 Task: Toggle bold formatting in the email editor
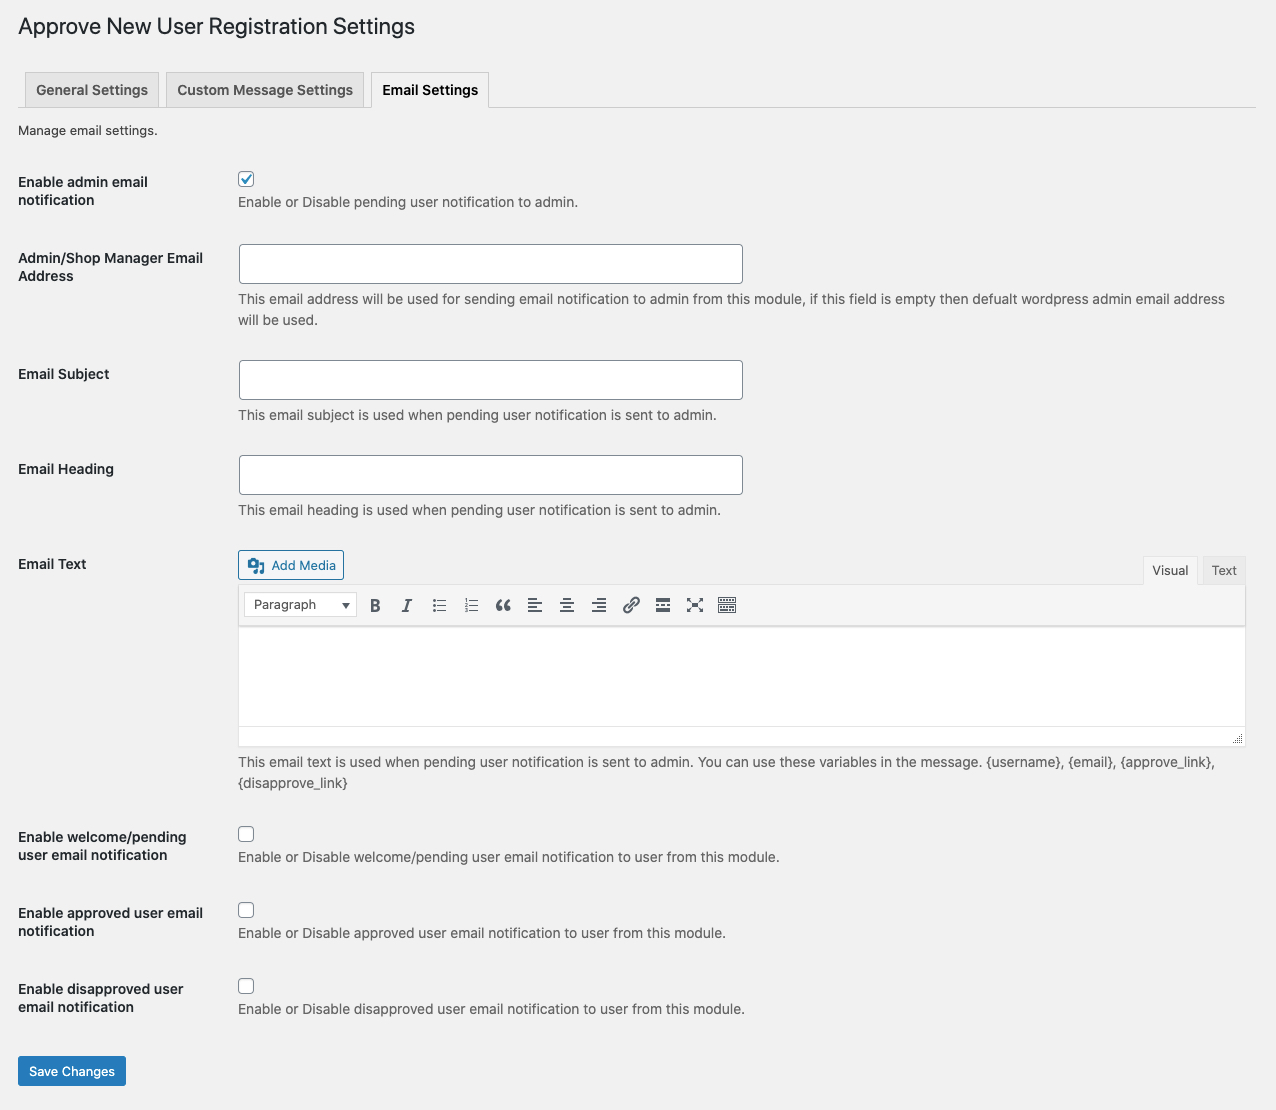point(375,605)
